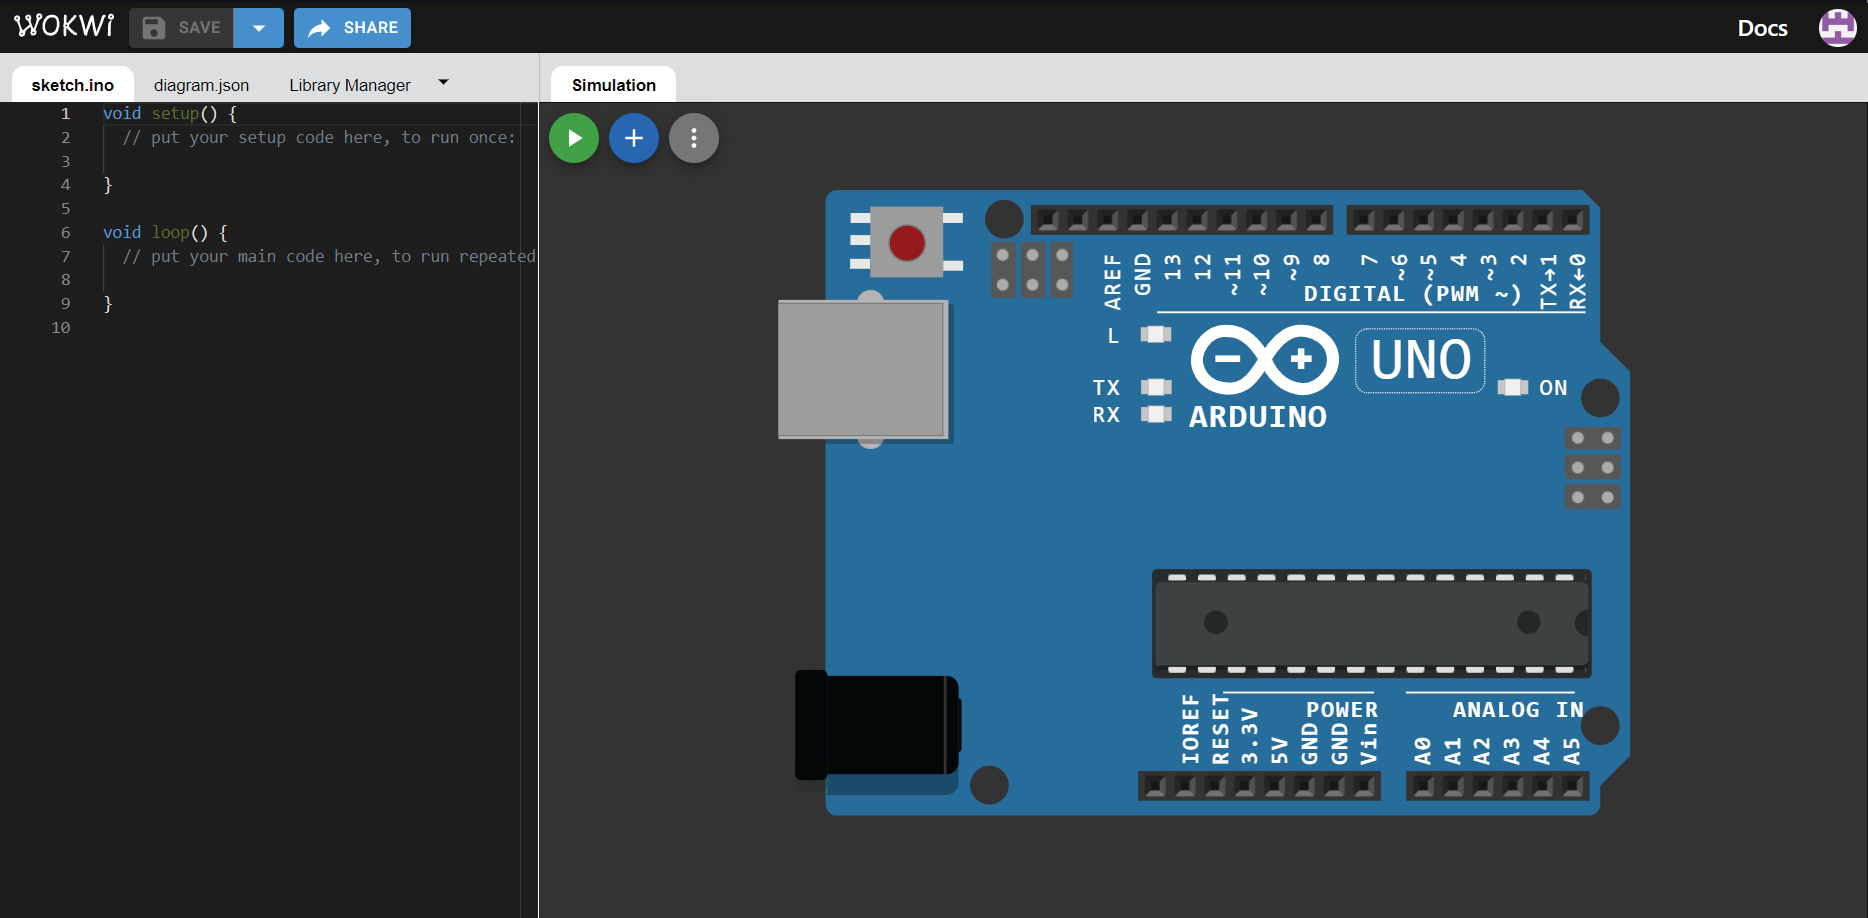The width and height of the screenshot is (1868, 918).
Task: Switch to the sketch.ino tab
Action: tap(73, 85)
